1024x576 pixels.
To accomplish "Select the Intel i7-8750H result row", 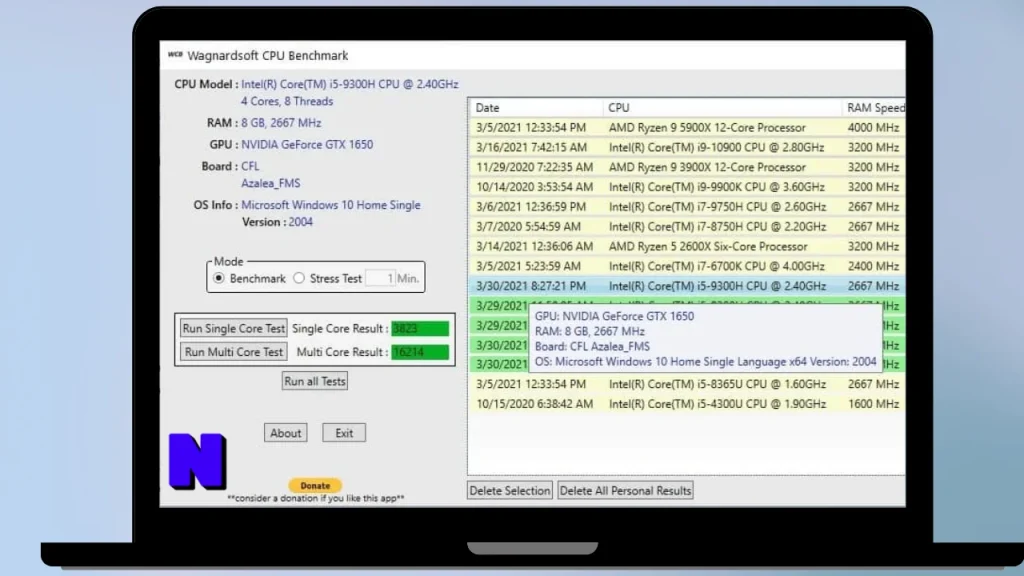I will (687, 227).
